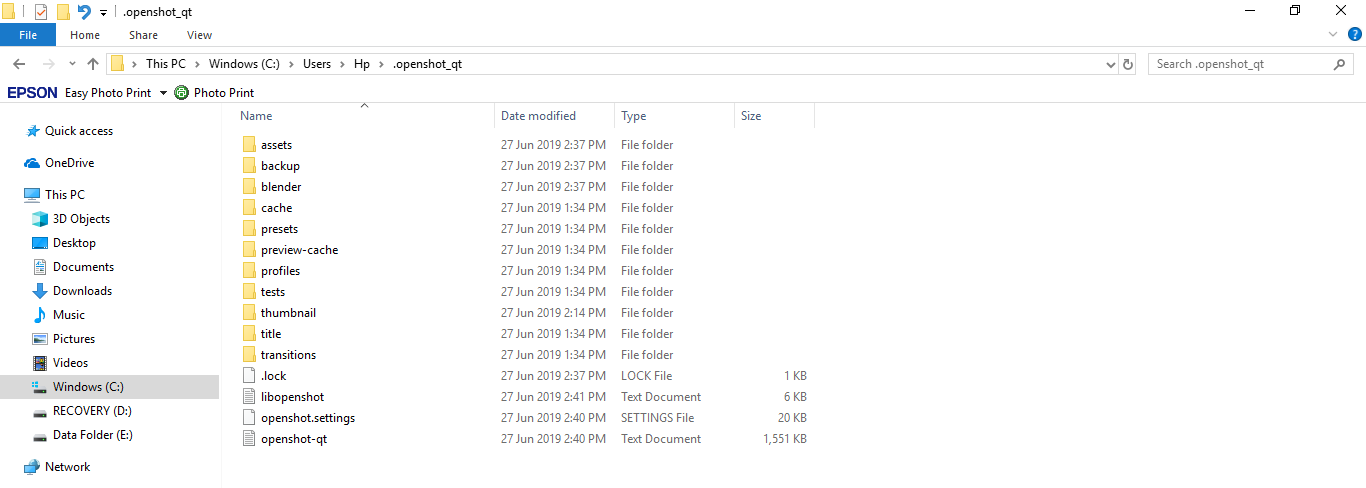Go up one folder level
Image resolution: width=1366 pixels, height=488 pixels.
pos(92,64)
